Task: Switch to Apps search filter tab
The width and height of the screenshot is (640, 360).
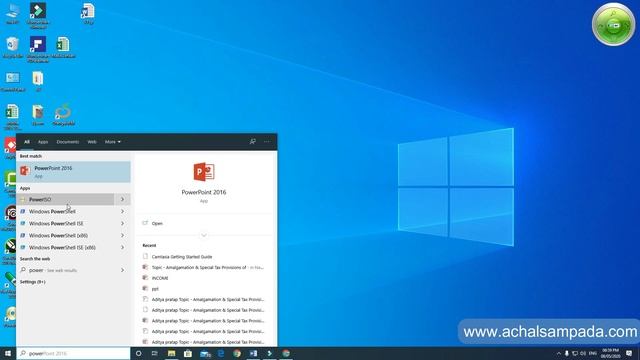Action: pos(43,142)
